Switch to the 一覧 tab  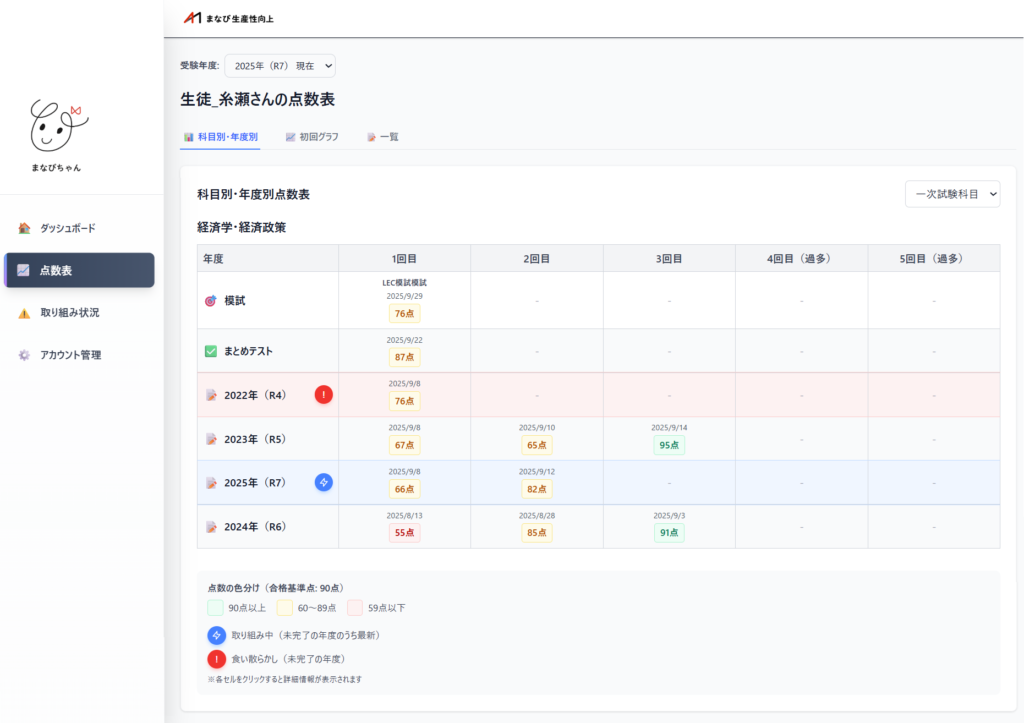(382, 137)
